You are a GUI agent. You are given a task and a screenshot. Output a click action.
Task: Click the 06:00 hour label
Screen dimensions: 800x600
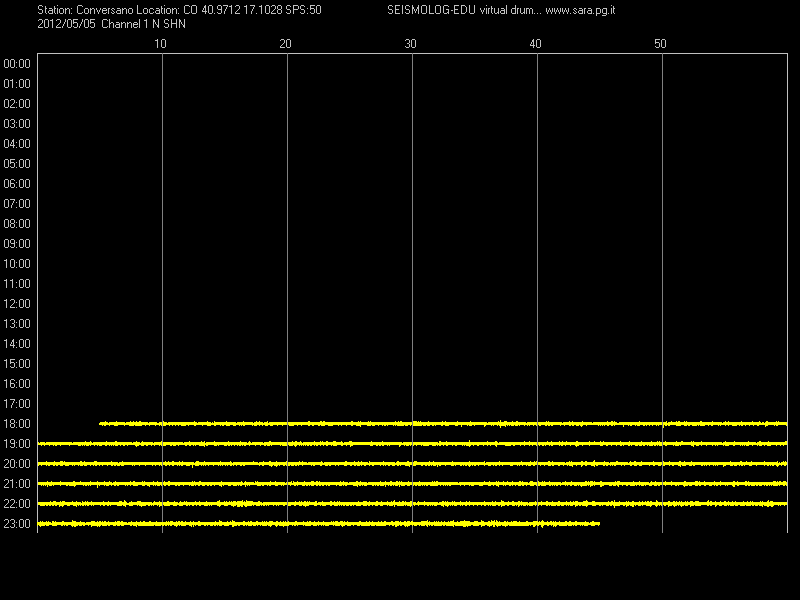(17, 184)
